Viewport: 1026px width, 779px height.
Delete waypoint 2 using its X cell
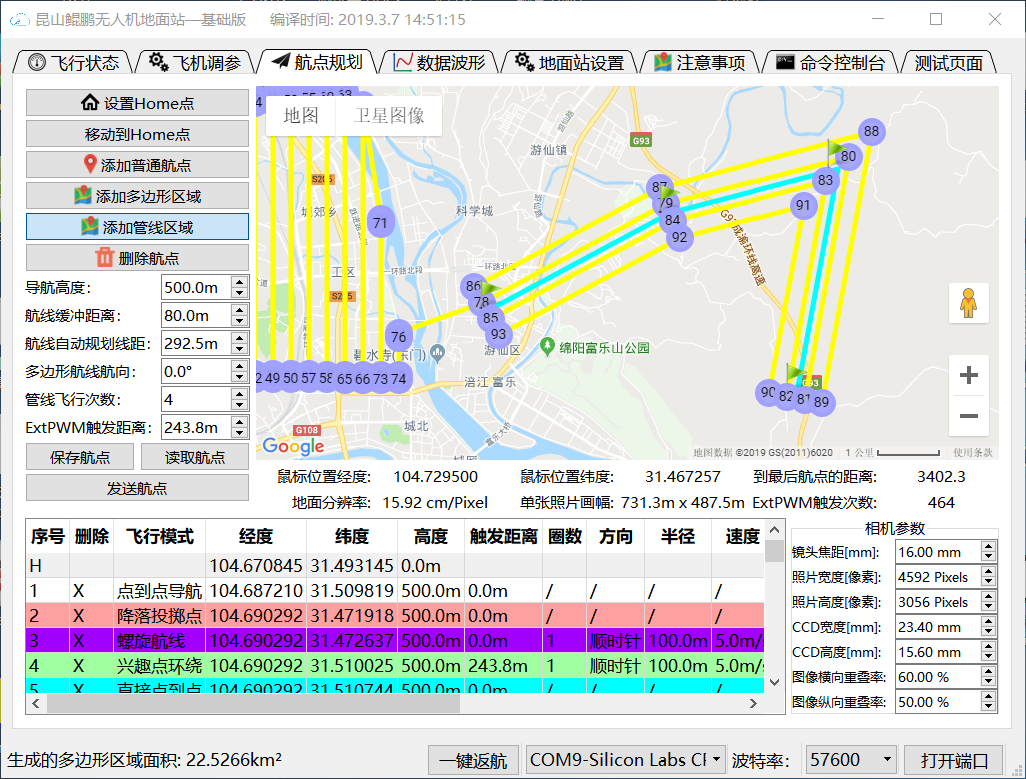78,615
